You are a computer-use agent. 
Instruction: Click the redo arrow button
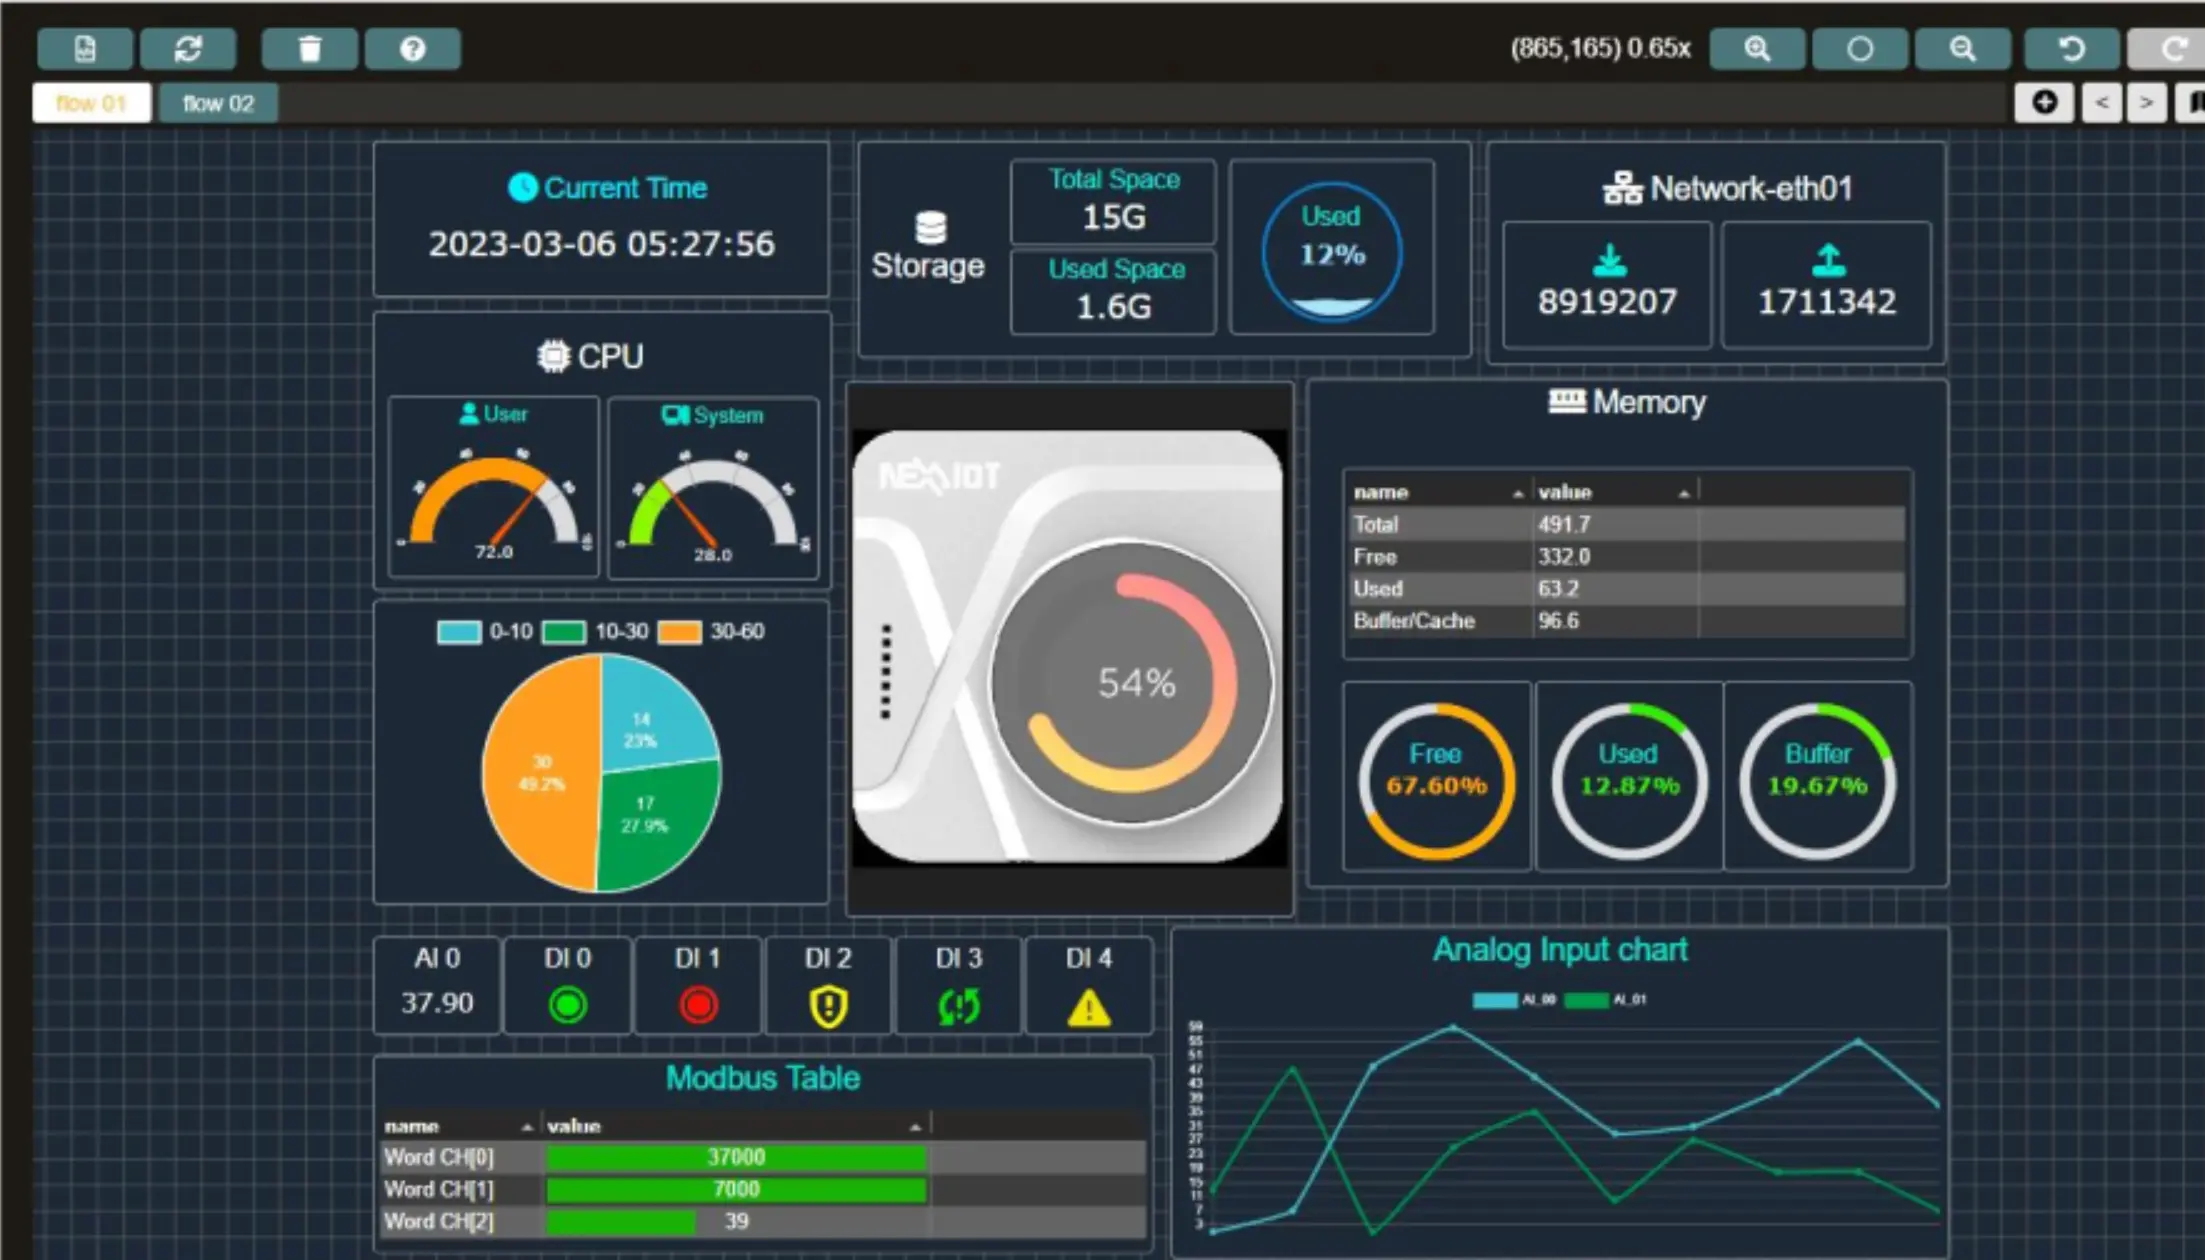pos(2172,48)
